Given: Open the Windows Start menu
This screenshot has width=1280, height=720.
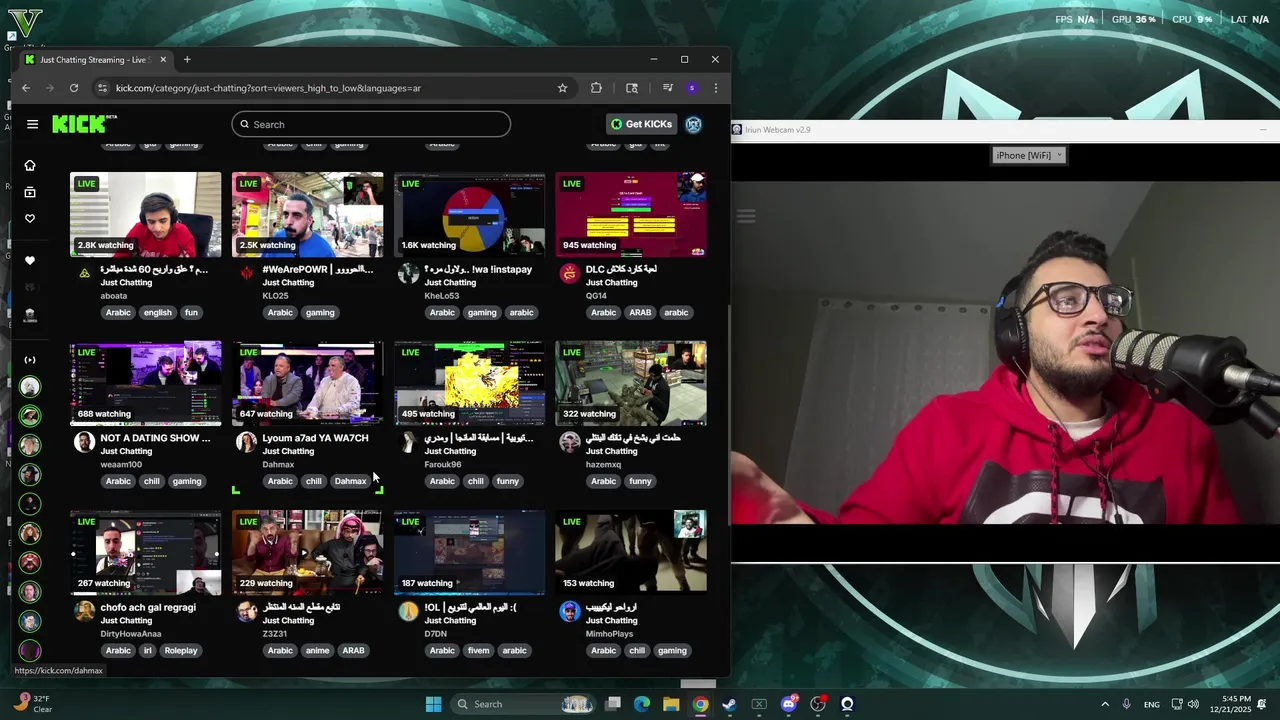Looking at the screenshot, I should (433, 704).
